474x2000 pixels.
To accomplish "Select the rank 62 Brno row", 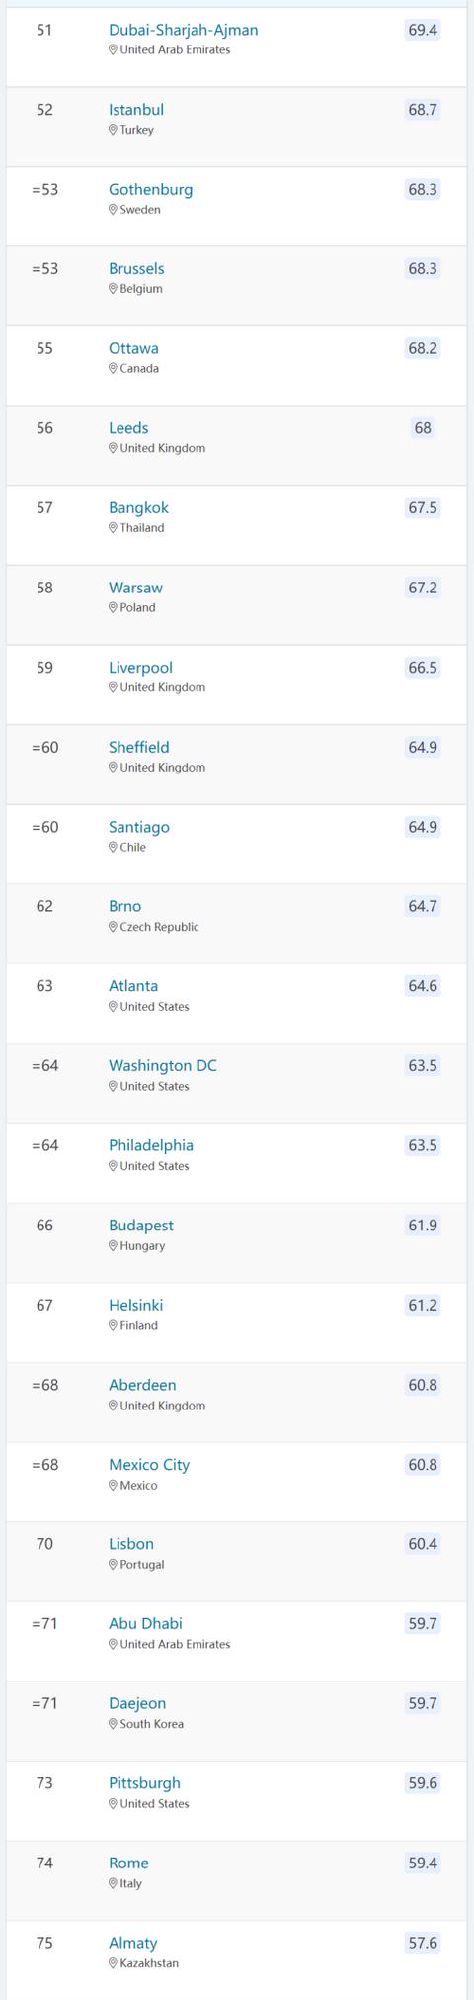I will tap(237, 924).
